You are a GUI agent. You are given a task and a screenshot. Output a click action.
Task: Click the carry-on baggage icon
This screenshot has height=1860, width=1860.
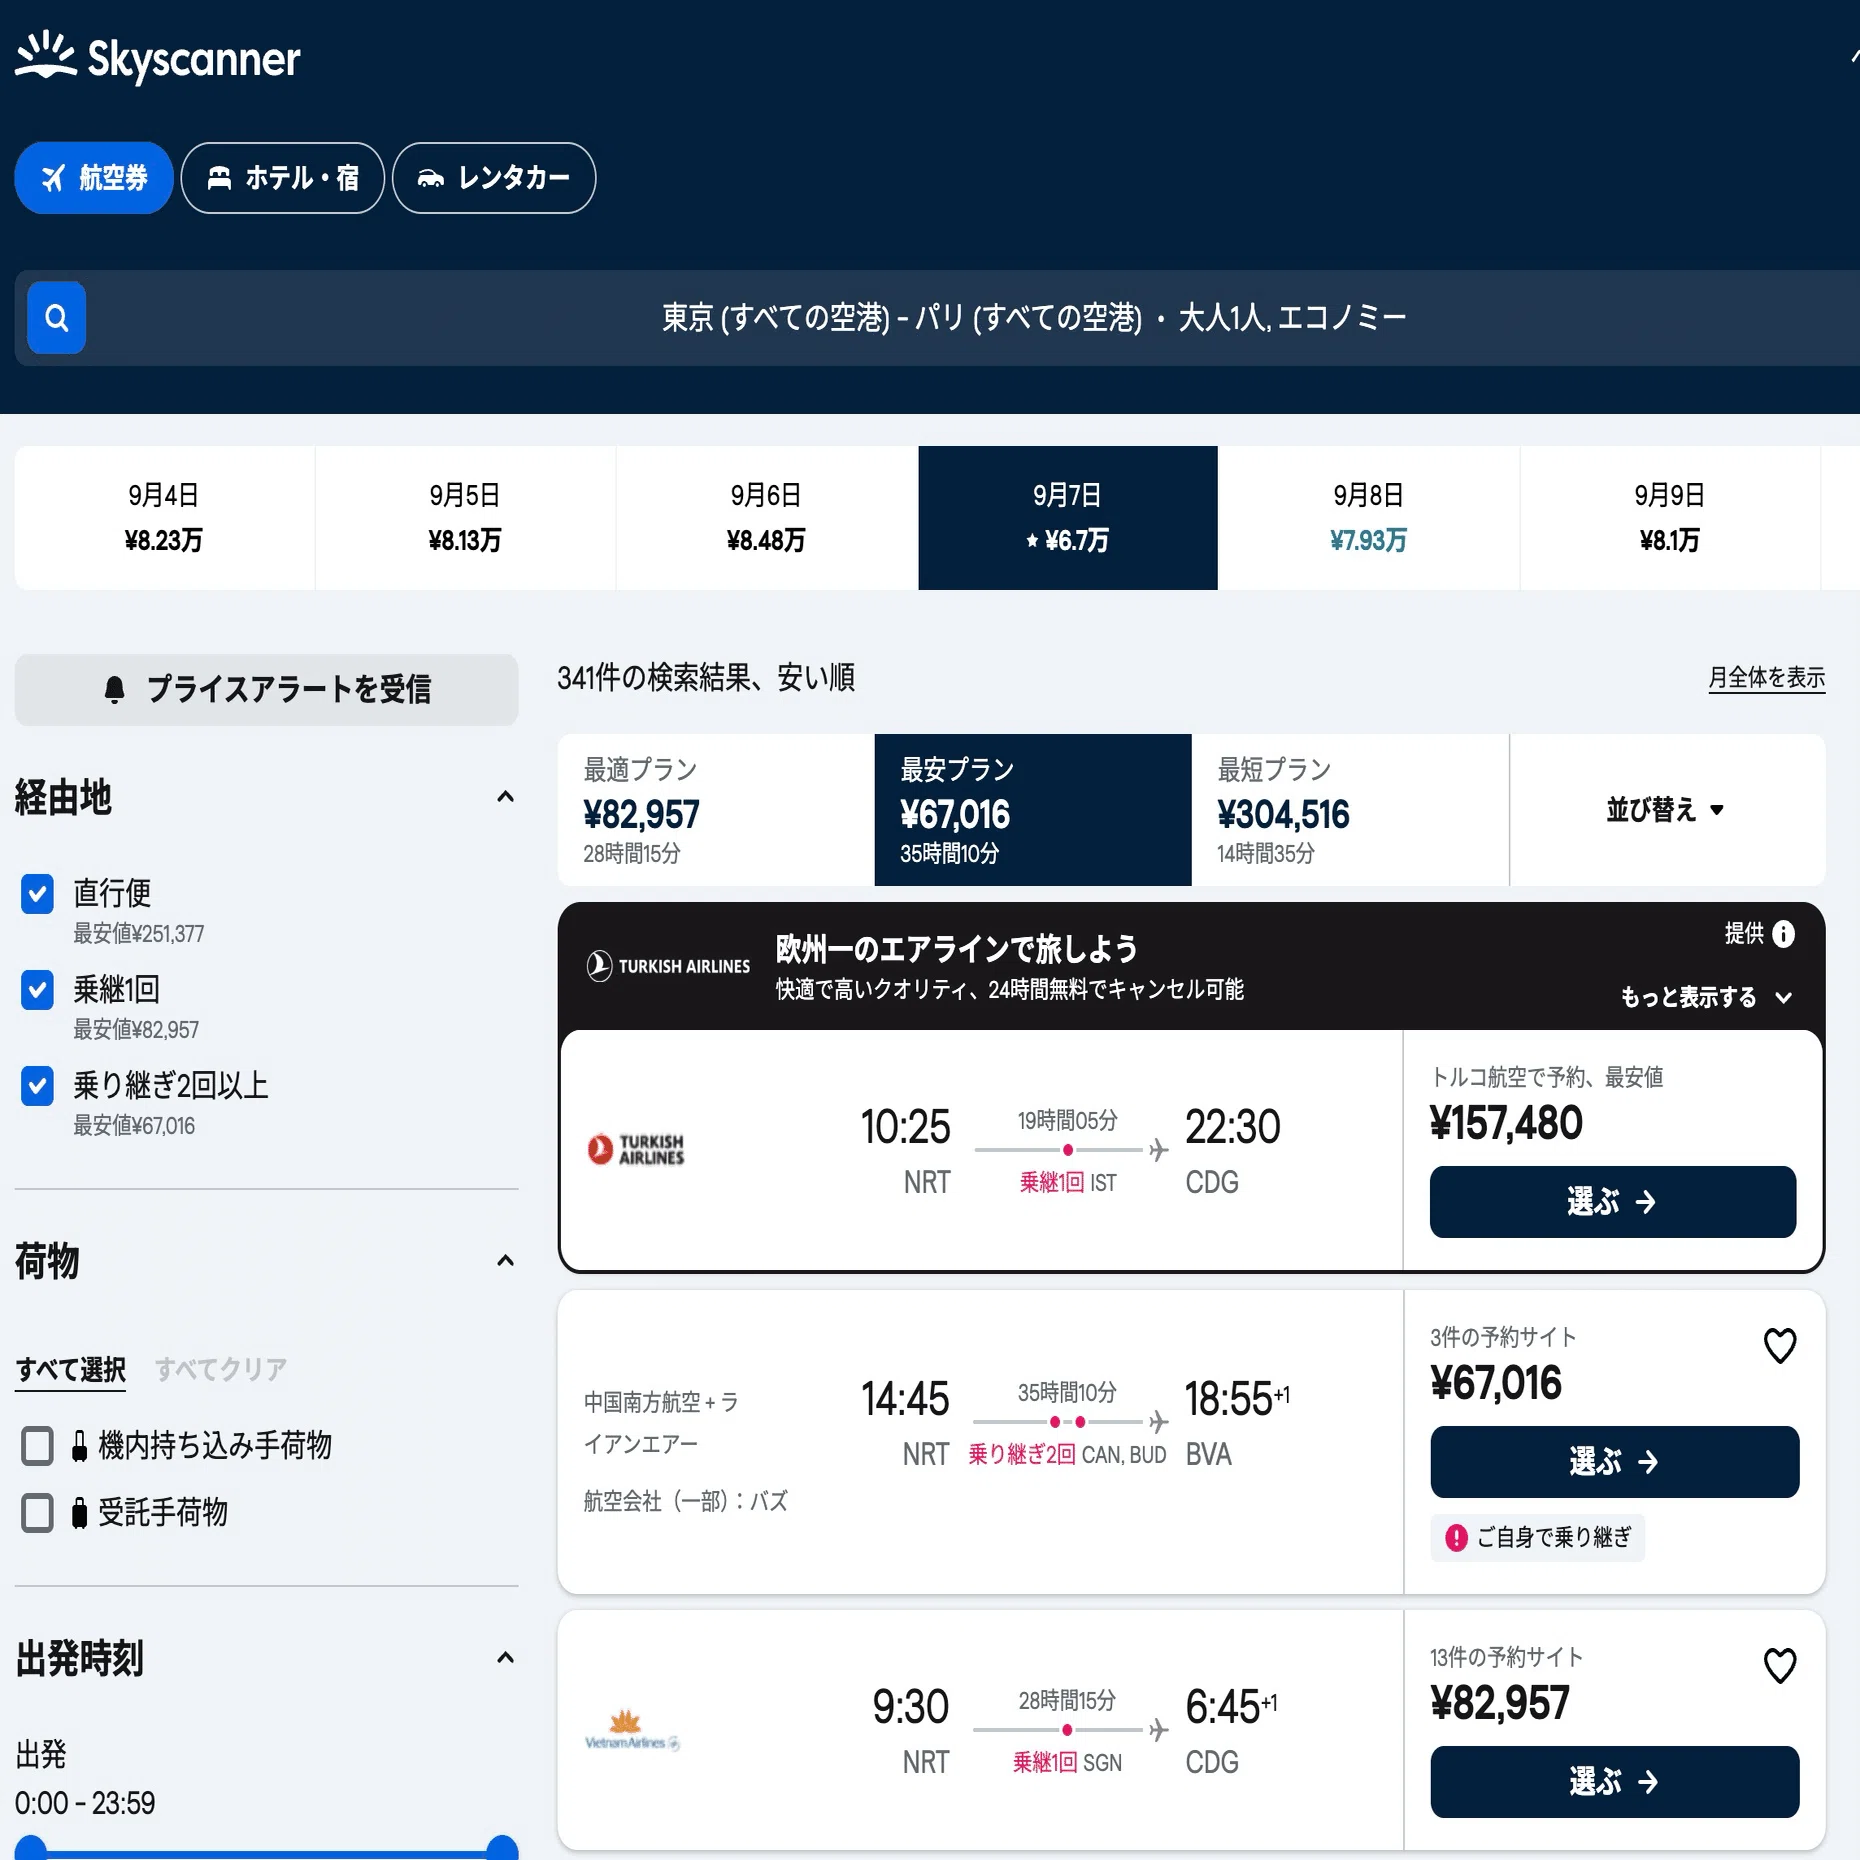click(x=79, y=1446)
